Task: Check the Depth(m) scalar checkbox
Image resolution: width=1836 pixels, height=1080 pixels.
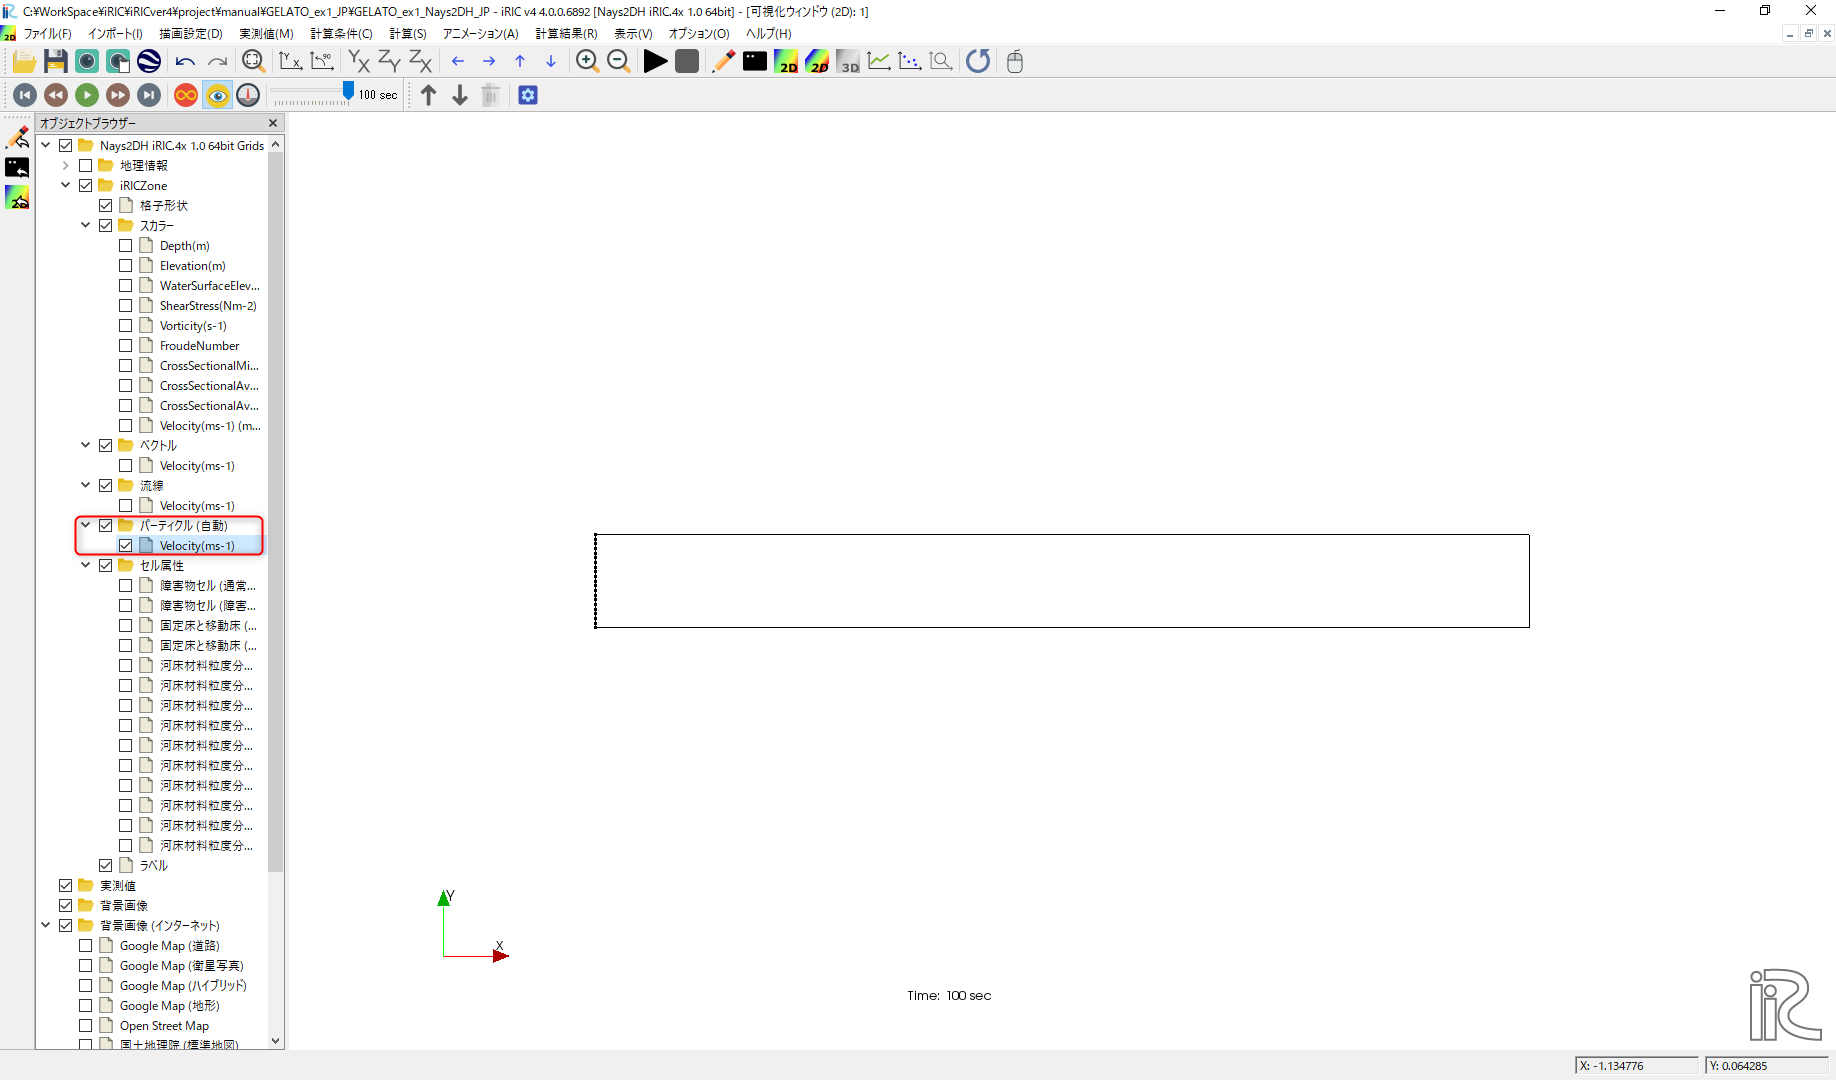Action: [126, 245]
